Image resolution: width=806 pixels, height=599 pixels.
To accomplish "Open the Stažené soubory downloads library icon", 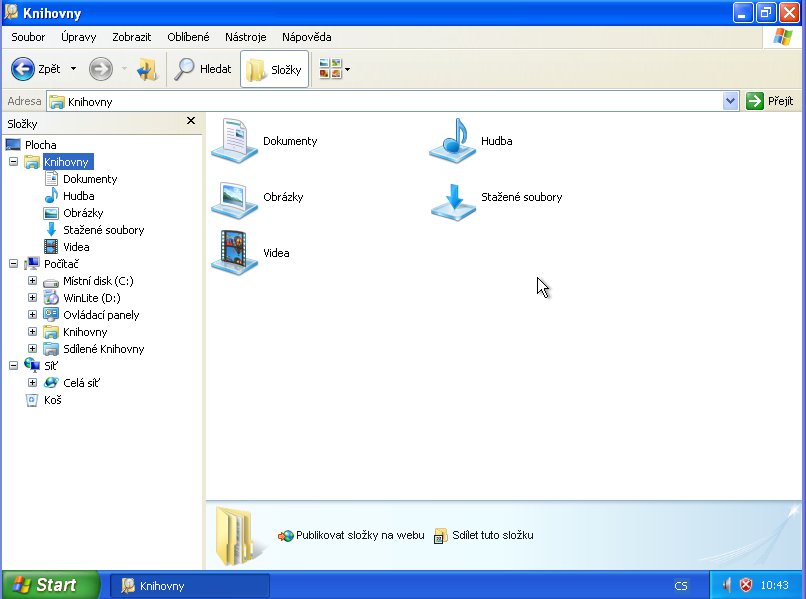I will [453, 202].
